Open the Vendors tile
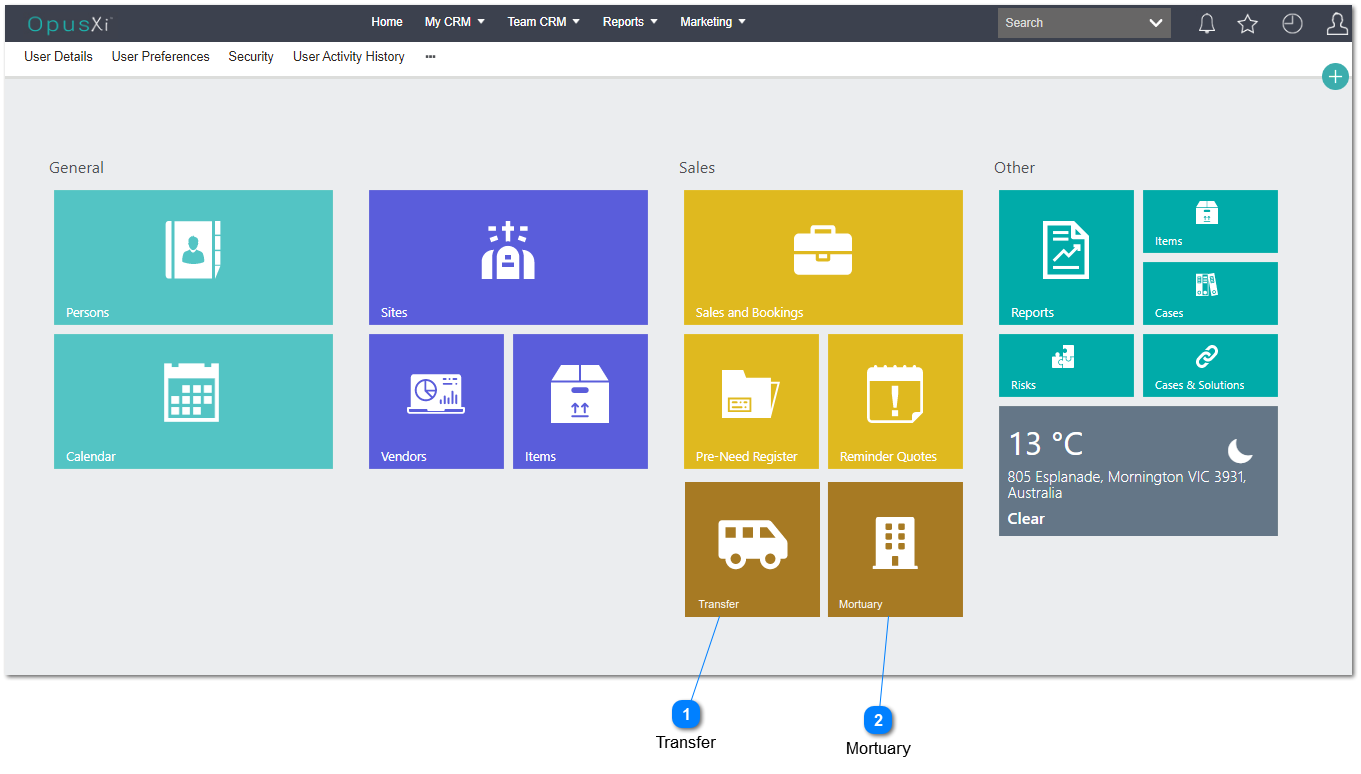 436,401
